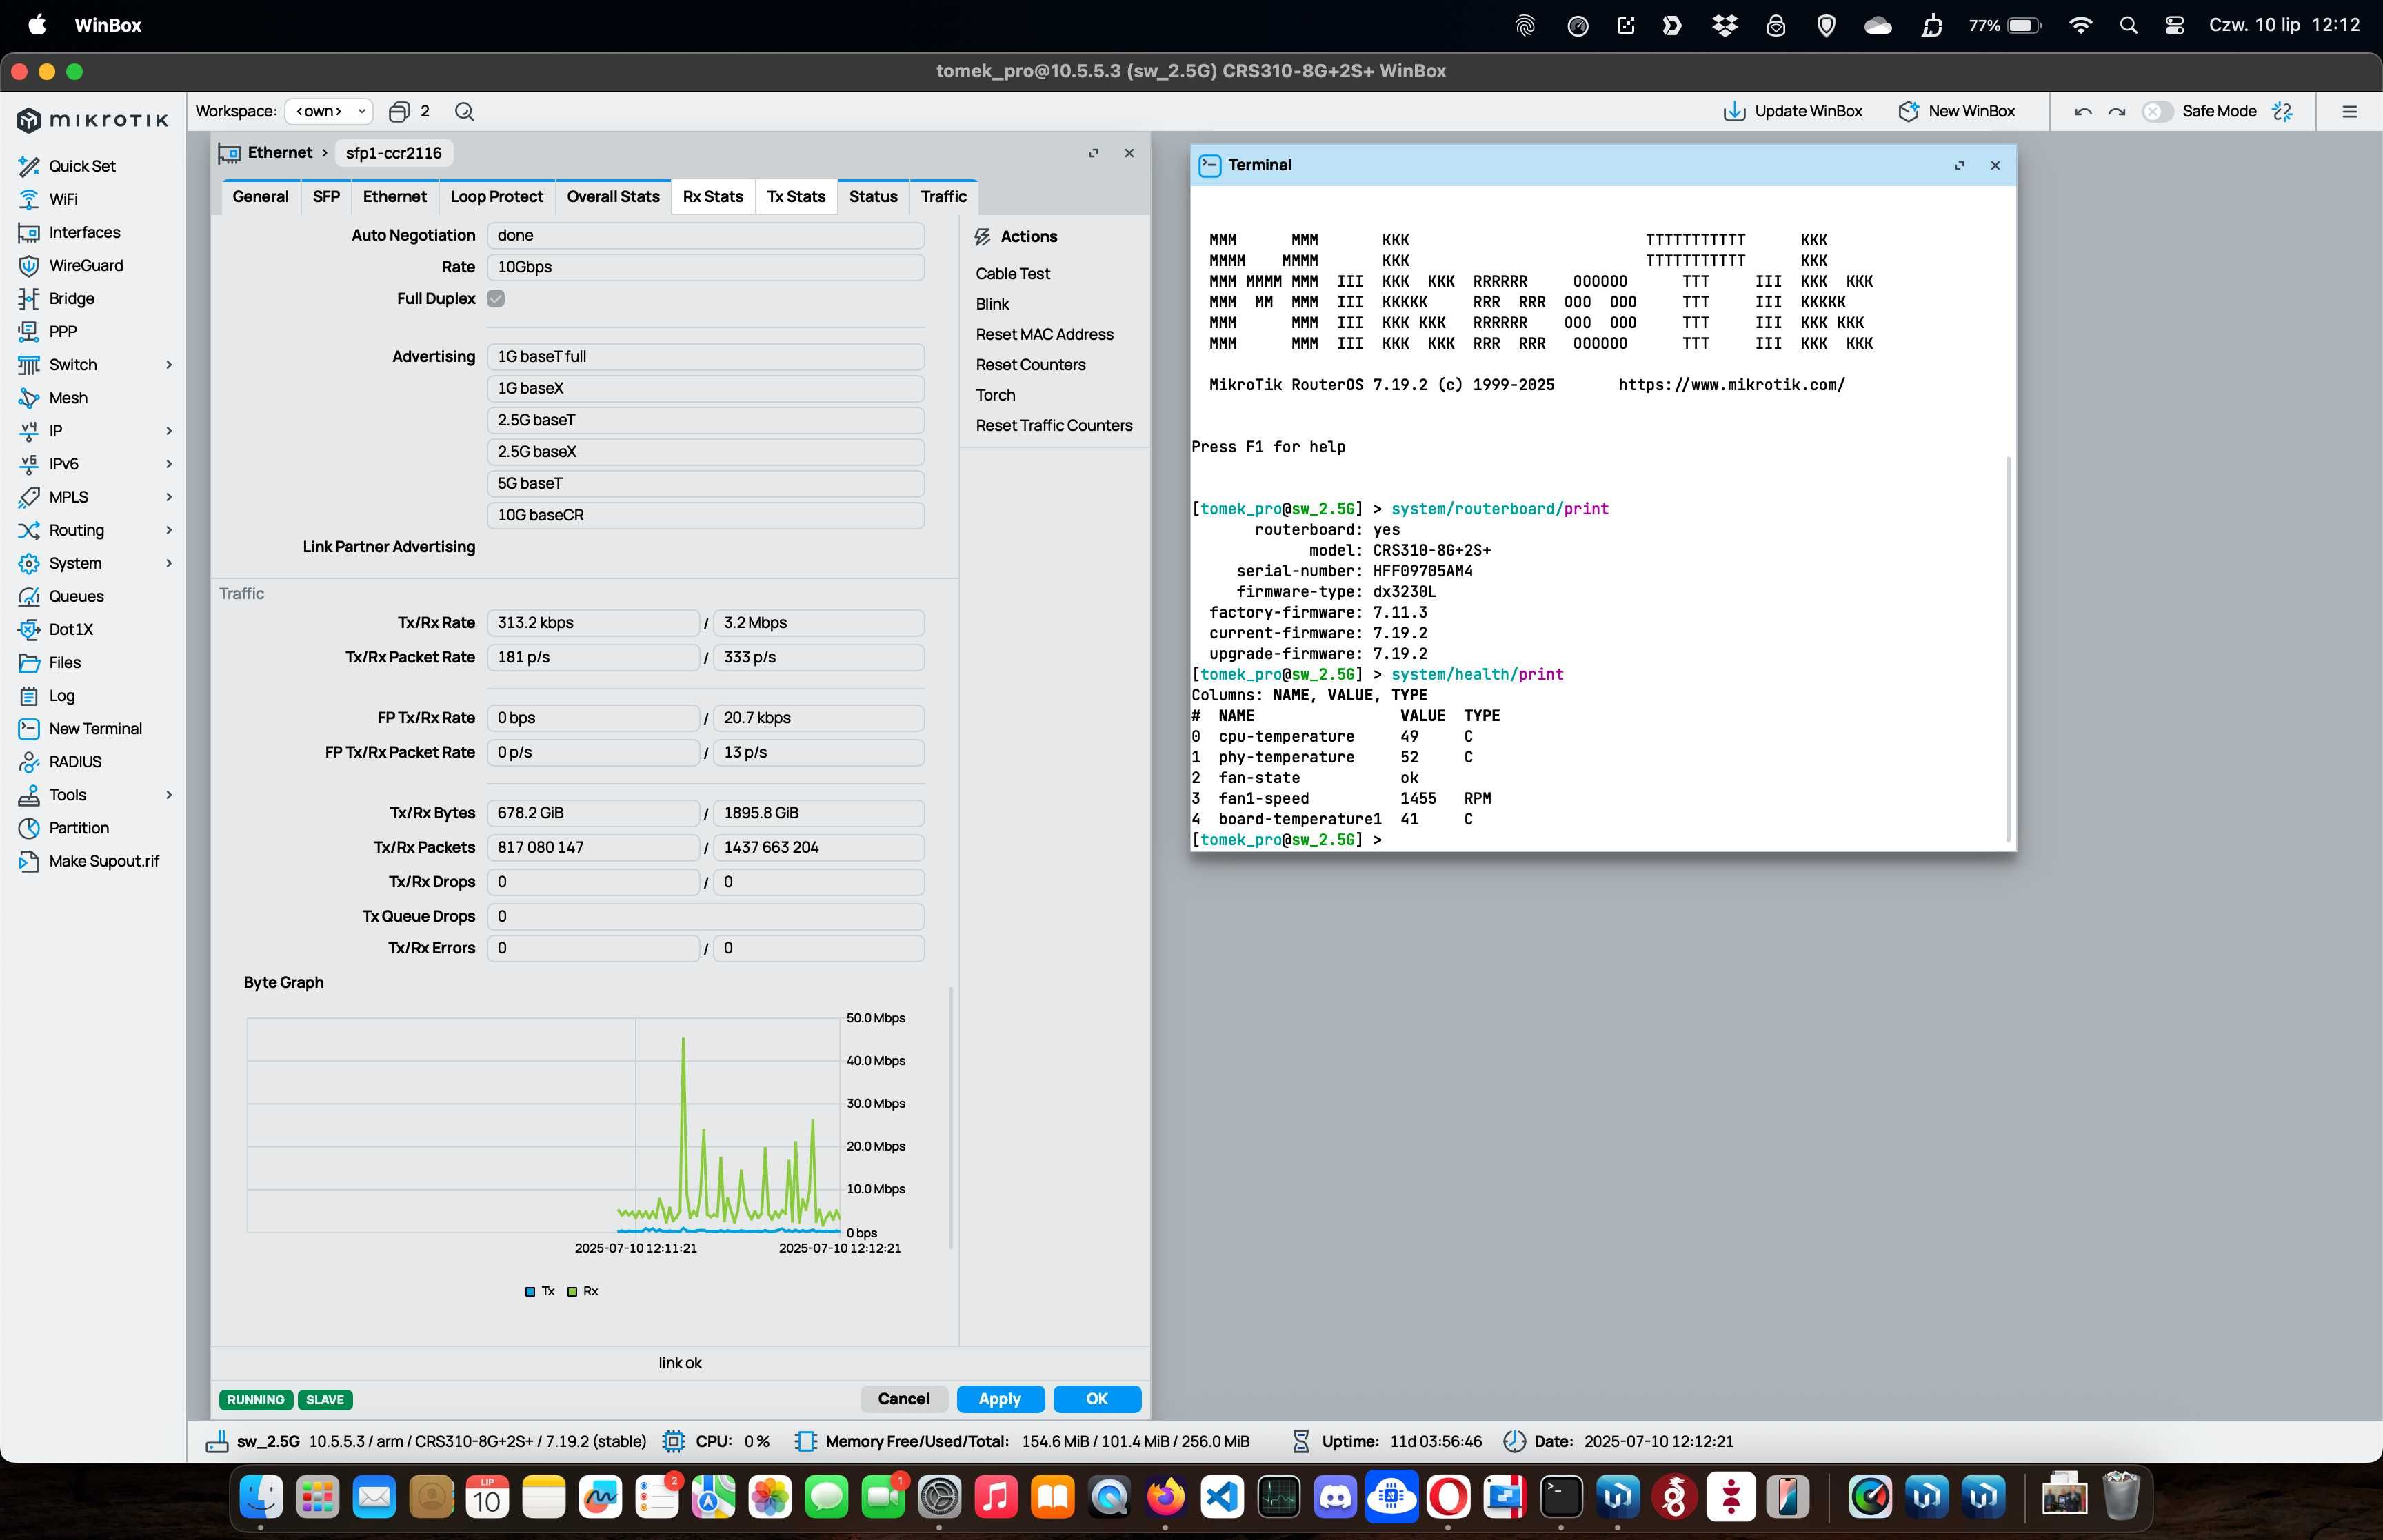Open Visual Studio Code from the Dock
Image resolution: width=2383 pixels, height=1540 pixels.
coord(1222,1497)
